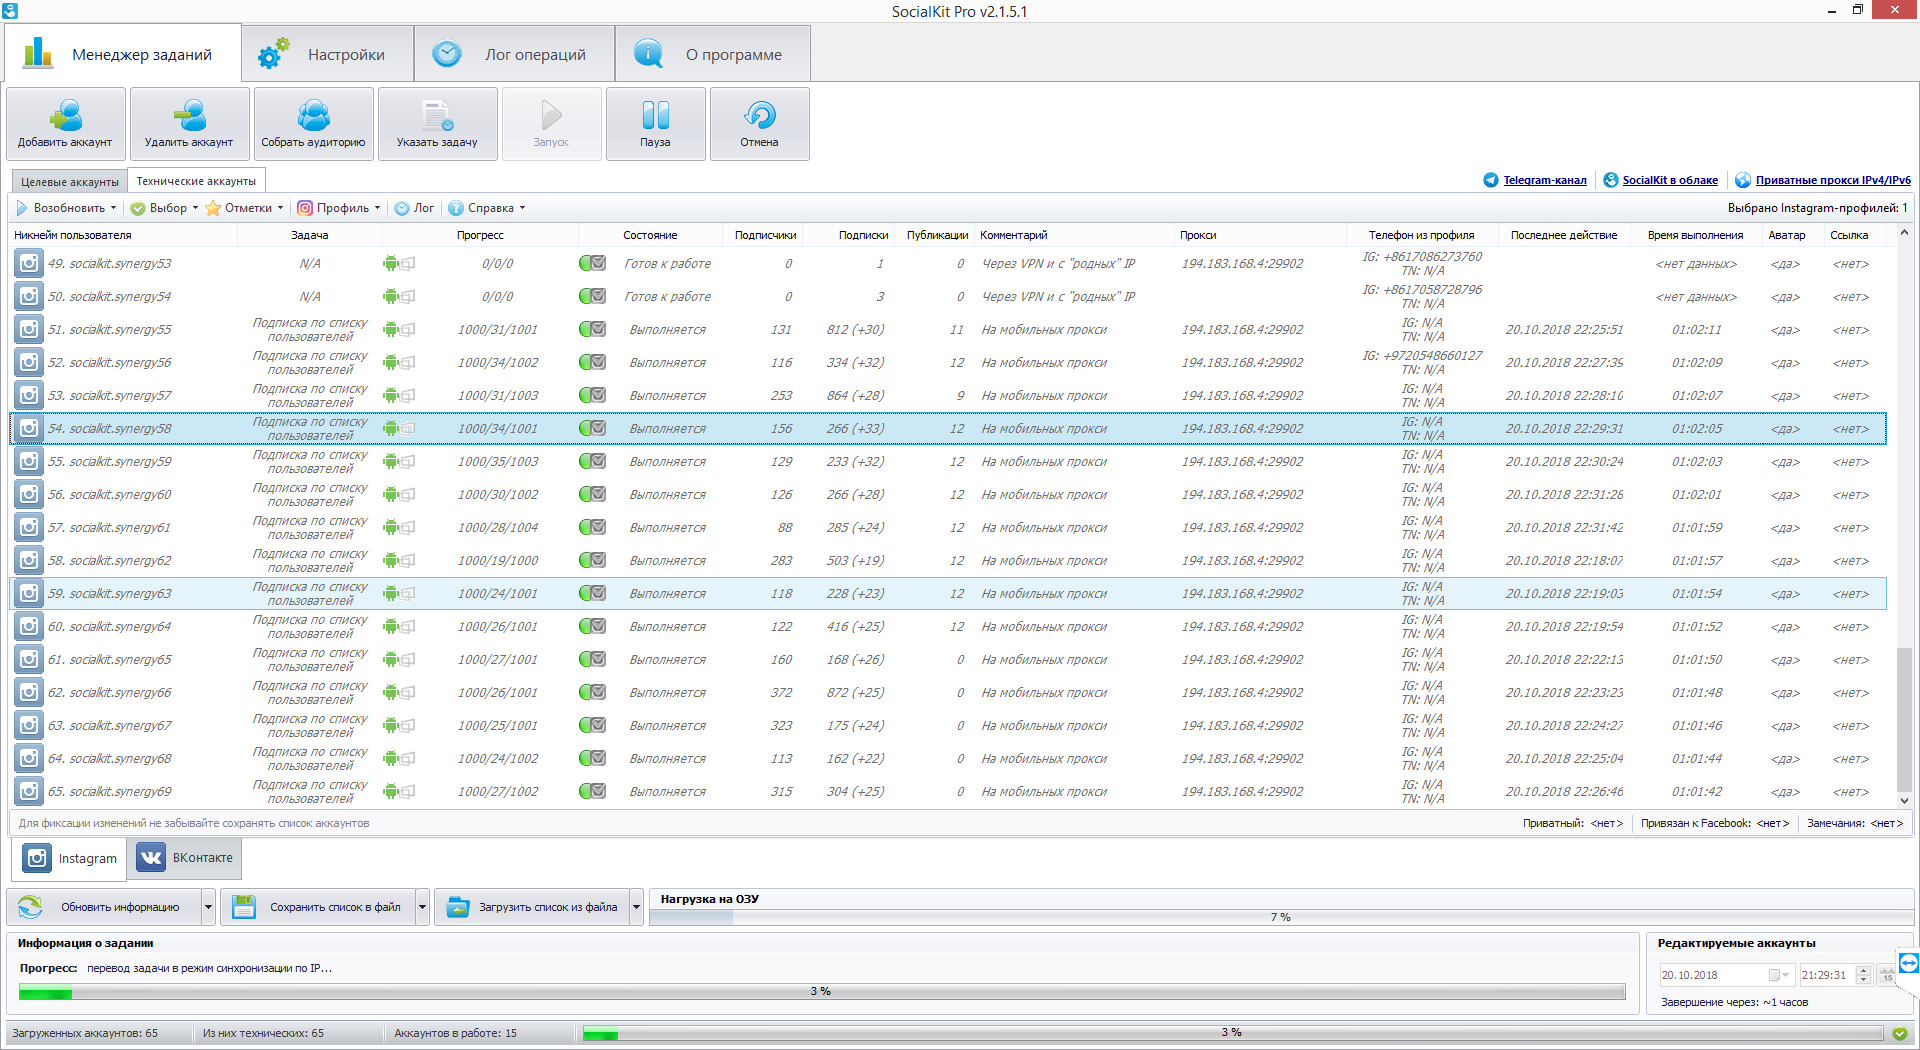Switch to the Лог операций tab
1920x1050 pixels.
[514, 54]
